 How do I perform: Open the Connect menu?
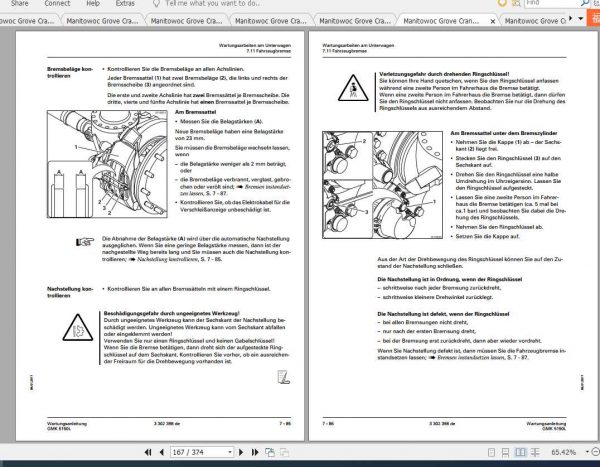57,3
